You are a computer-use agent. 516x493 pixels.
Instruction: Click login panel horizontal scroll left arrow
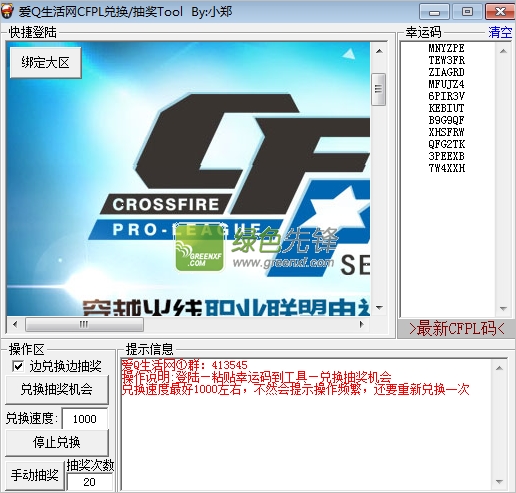click(15, 324)
